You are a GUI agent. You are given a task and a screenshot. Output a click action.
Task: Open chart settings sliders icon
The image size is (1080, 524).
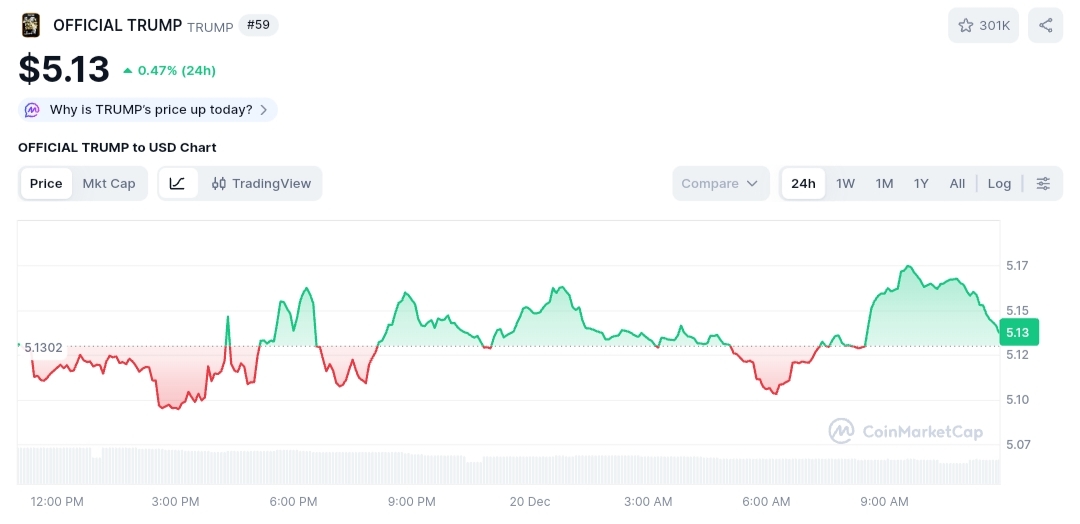(x=1043, y=183)
